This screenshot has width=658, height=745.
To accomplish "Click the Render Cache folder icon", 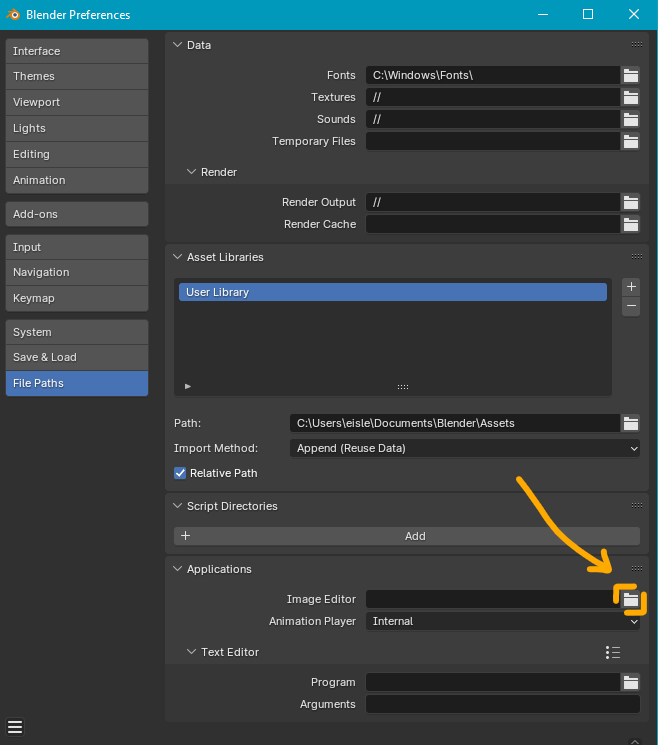I will [630, 224].
